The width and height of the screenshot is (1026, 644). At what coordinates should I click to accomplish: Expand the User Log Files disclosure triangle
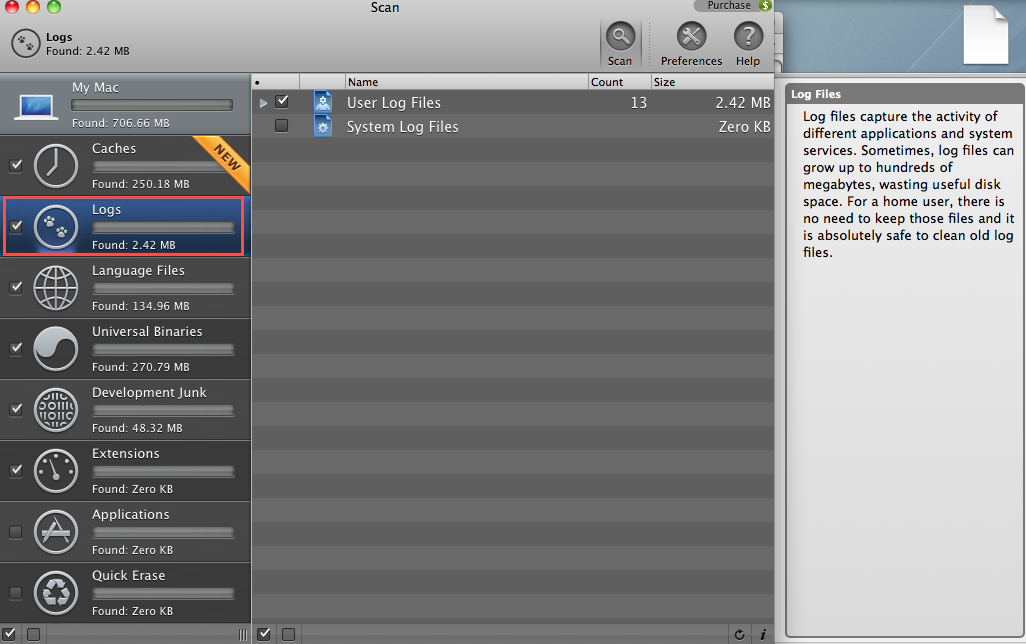point(263,103)
